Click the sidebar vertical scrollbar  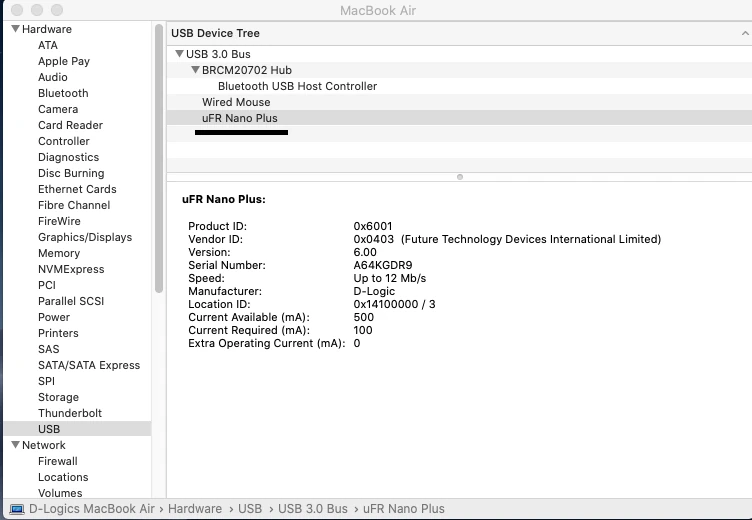(x=159, y=158)
